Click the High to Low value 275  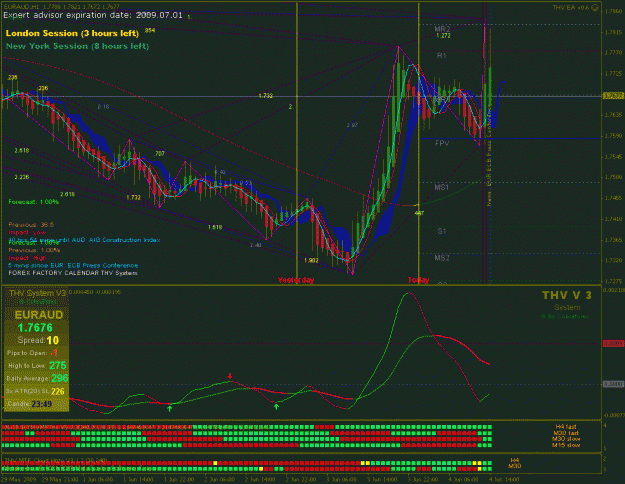[x=58, y=366]
